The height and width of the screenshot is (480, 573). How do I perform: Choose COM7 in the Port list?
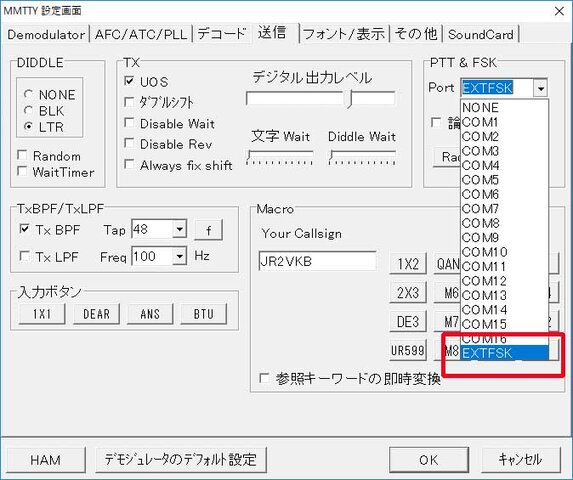pos(504,208)
